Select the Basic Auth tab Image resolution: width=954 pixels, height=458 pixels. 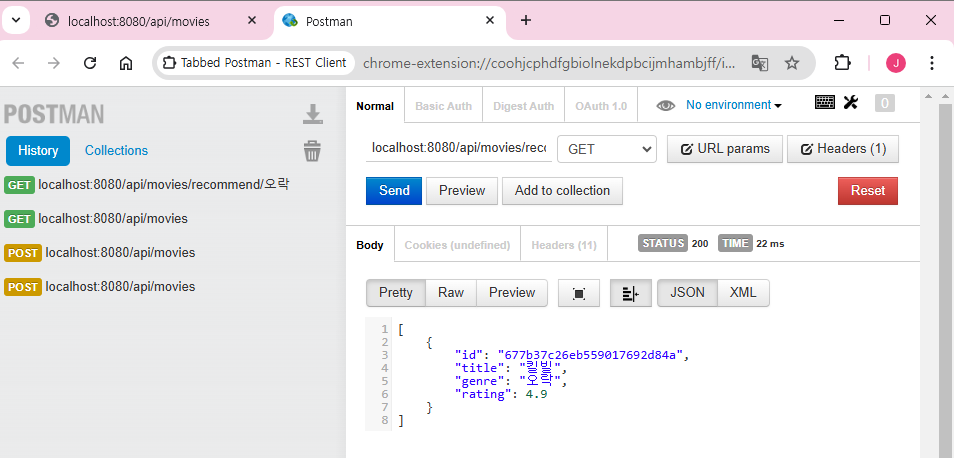[443, 106]
